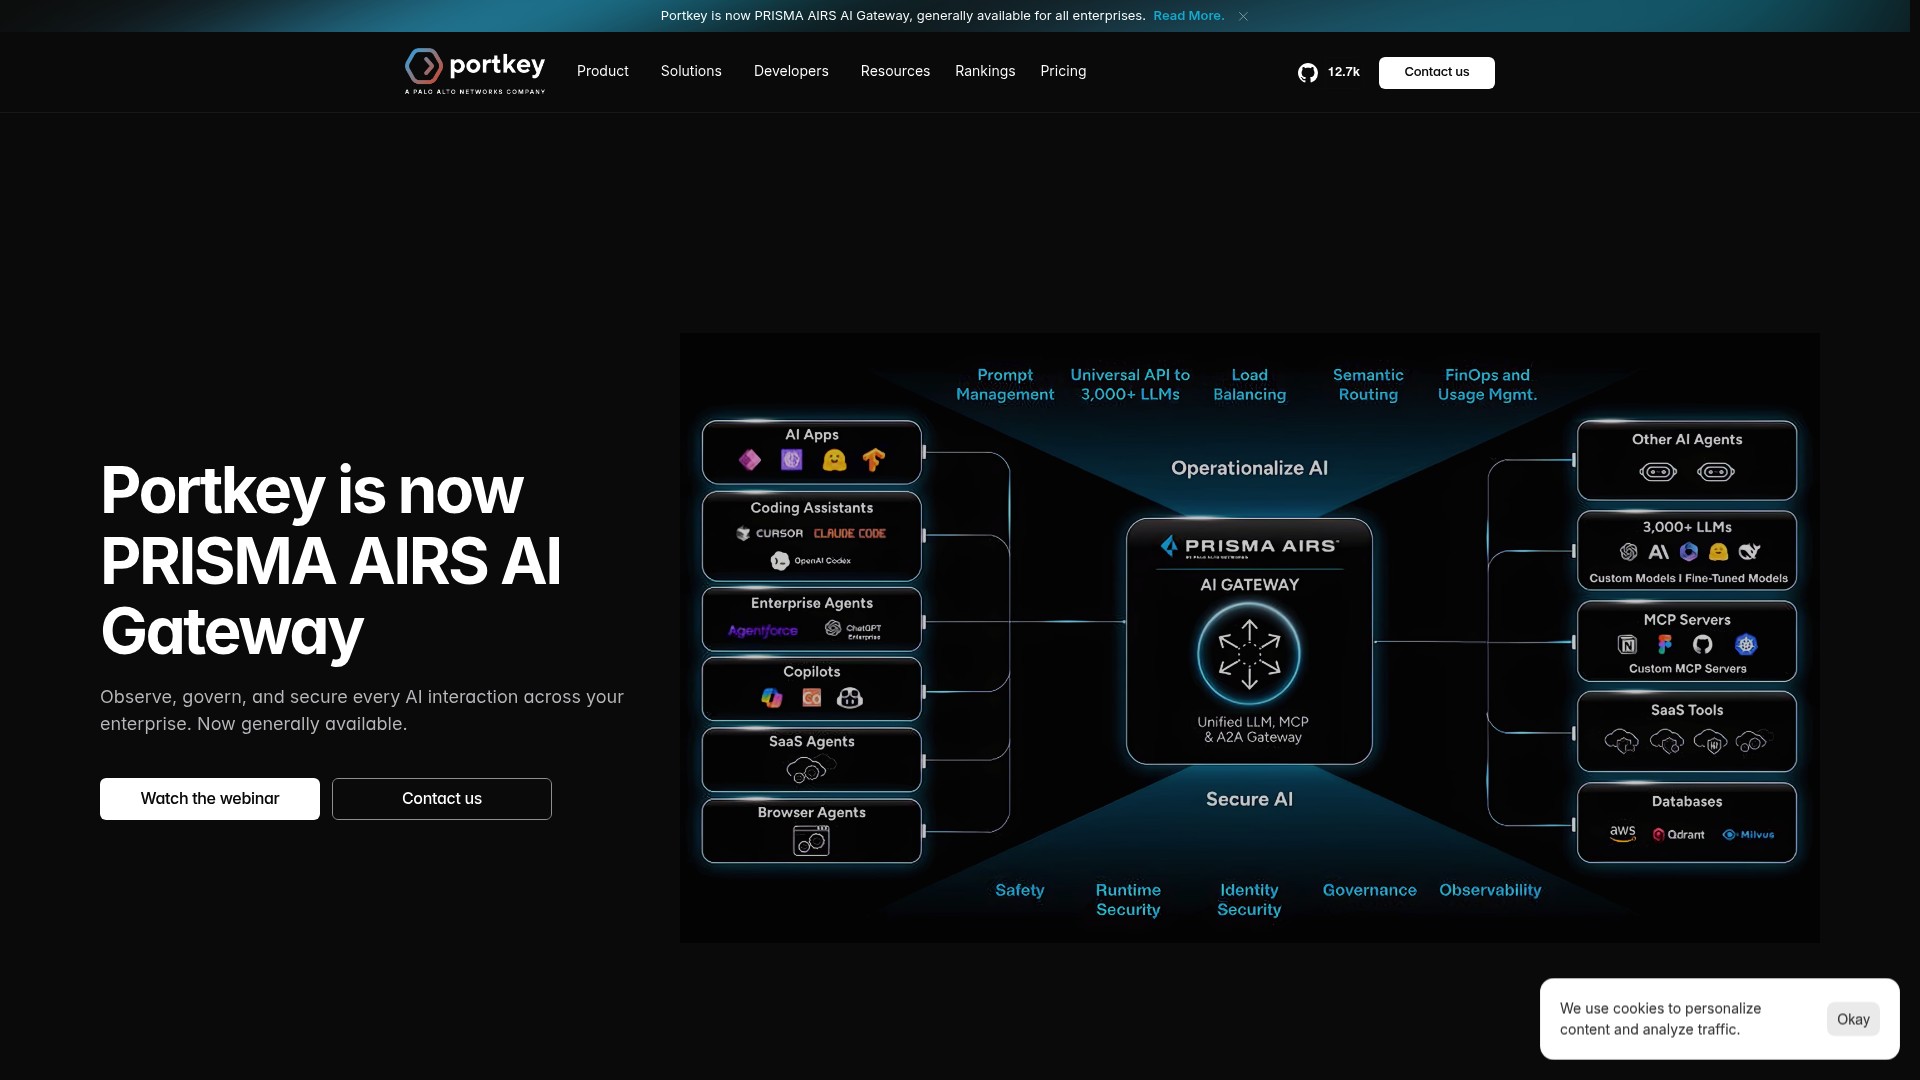Image resolution: width=1920 pixels, height=1080 pixels.
Task: Click the yellow emoji icon in AI Apps
Action: (x=834, y=460)
